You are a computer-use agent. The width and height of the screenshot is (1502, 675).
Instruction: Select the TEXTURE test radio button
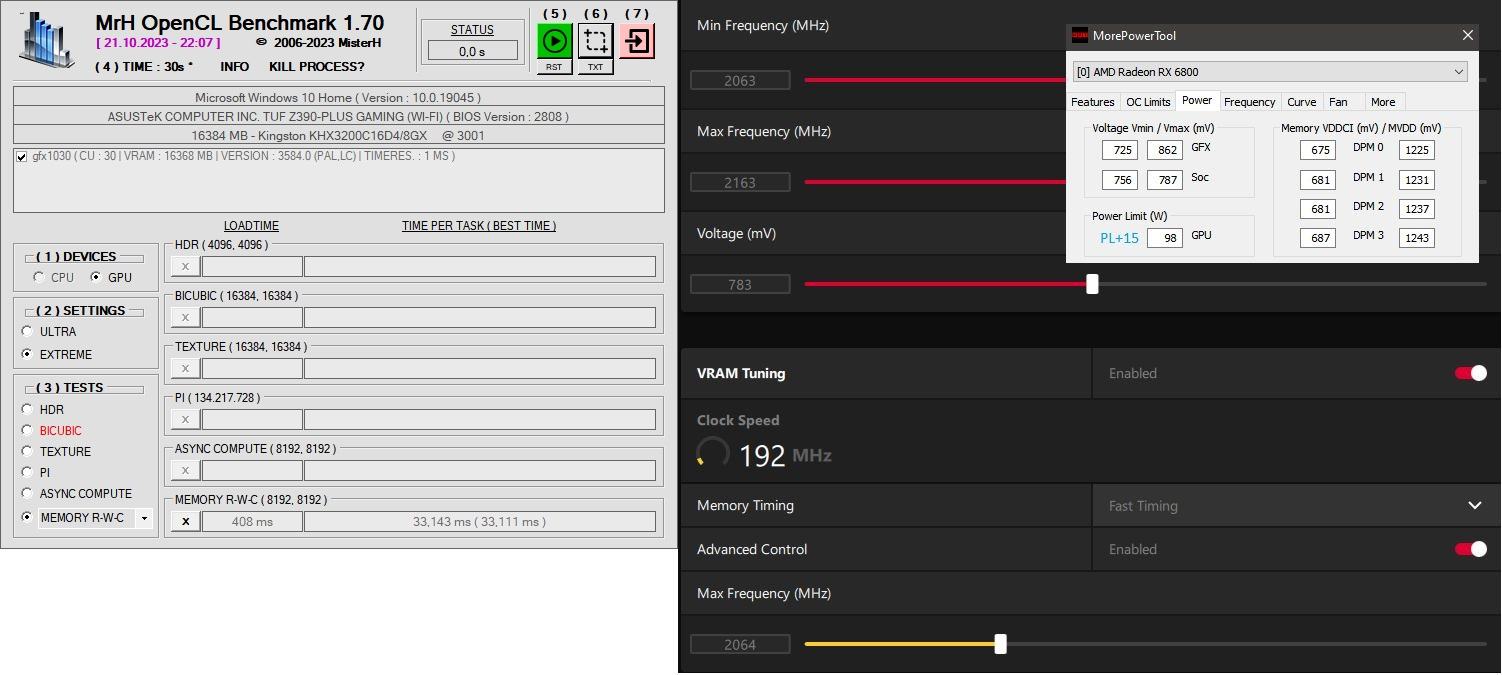tap(27, 451)
